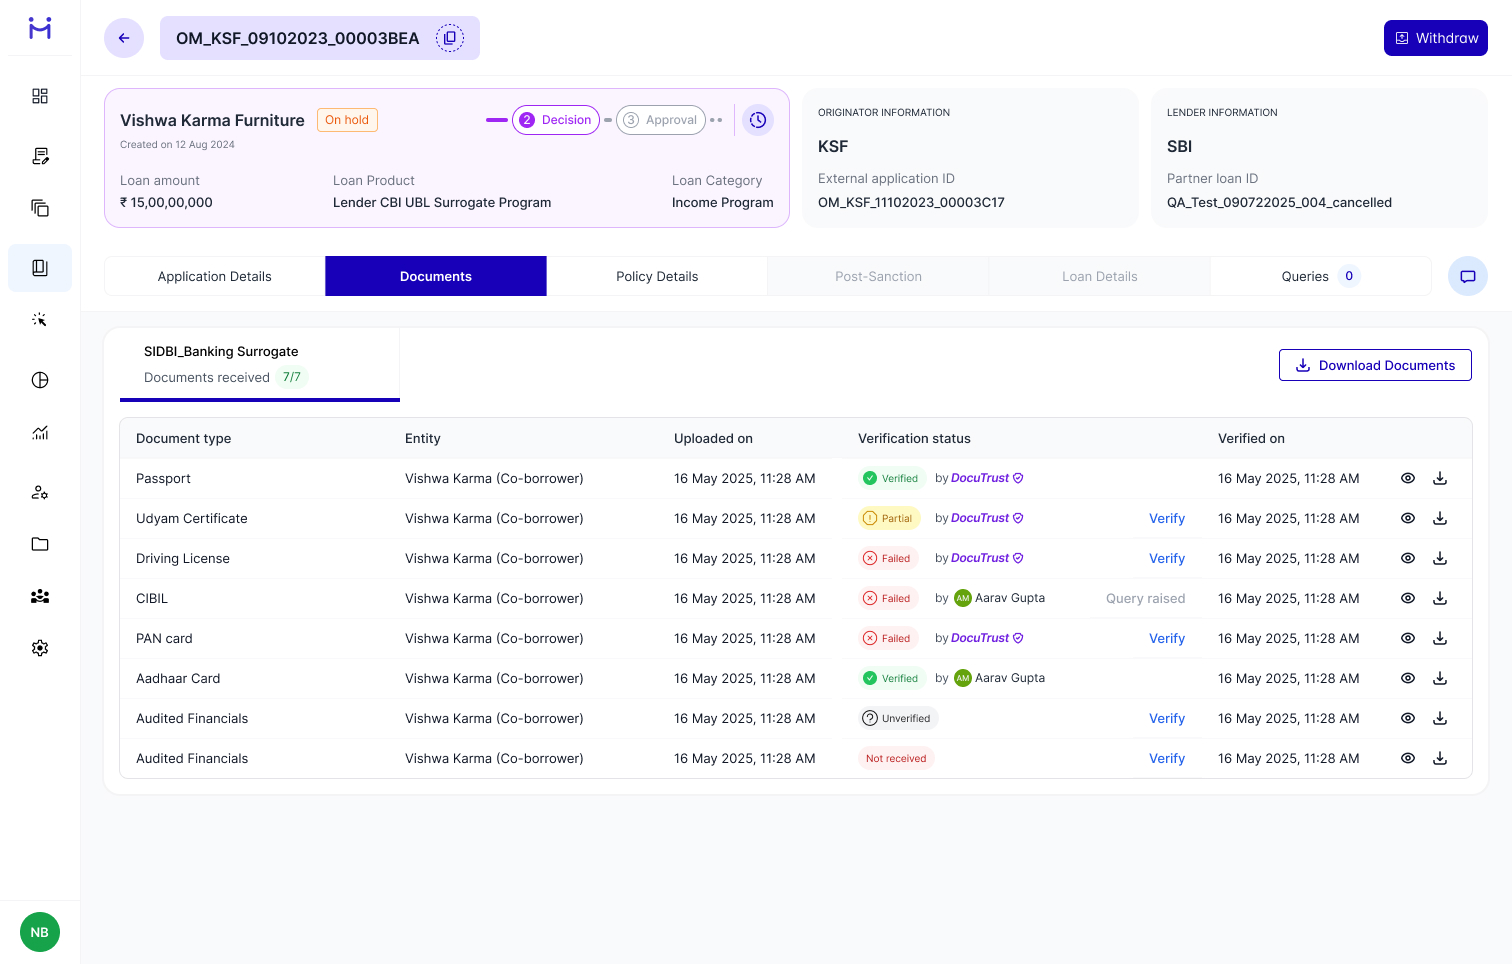Click the Download Documents button
Screen dimensions: 1512x964
point(1375,365)
